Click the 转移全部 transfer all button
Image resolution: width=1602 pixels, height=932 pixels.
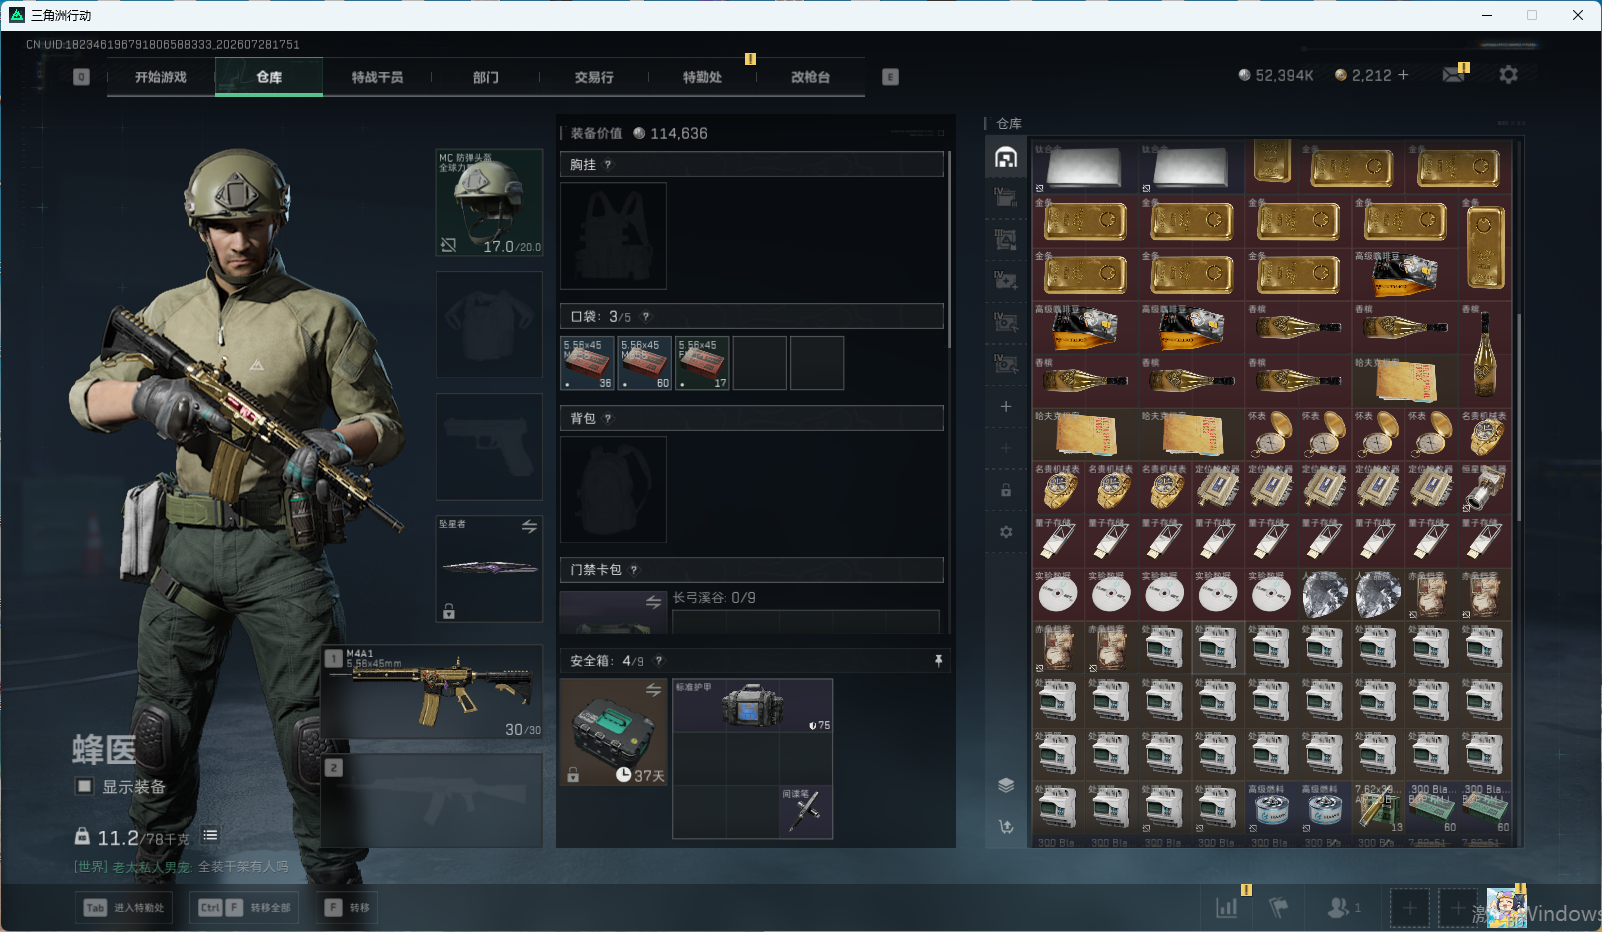[x=244, y=908]
